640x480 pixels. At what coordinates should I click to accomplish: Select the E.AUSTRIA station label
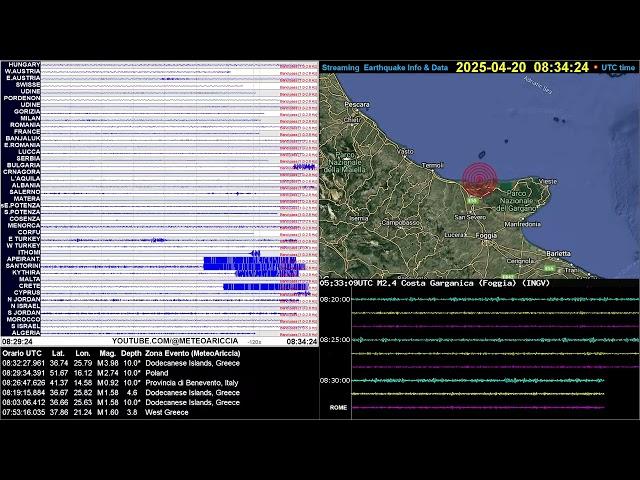pyautogui.click(x=23, y=78)
